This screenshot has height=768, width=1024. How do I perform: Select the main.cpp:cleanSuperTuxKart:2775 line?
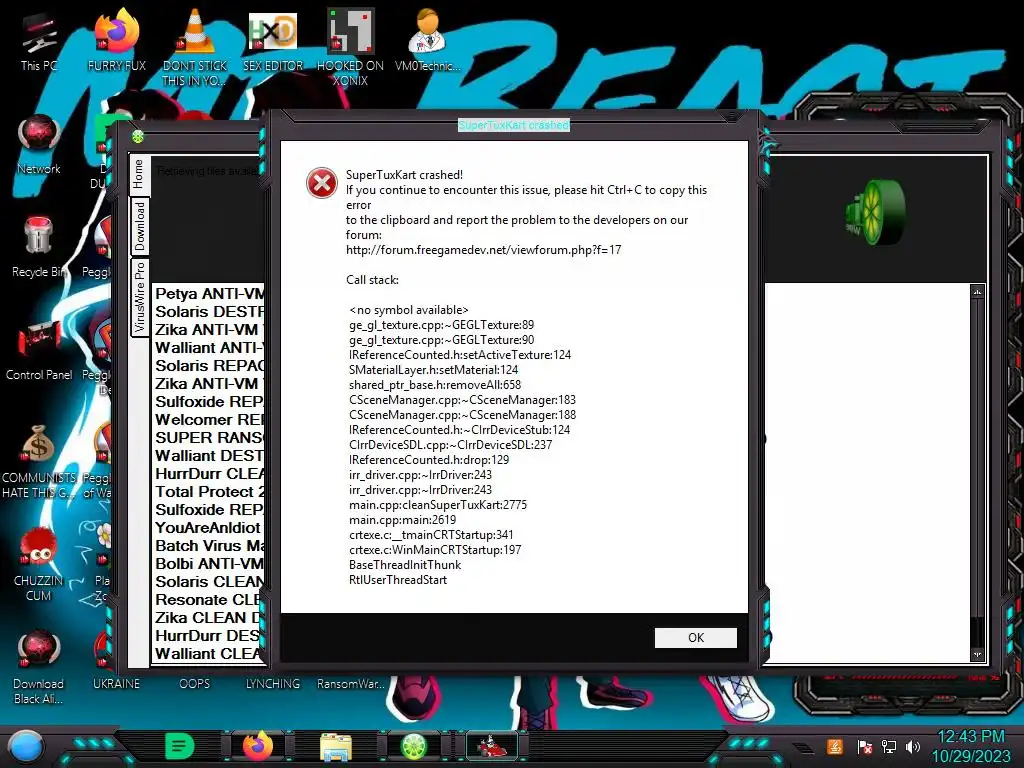(x=438, y=505)
